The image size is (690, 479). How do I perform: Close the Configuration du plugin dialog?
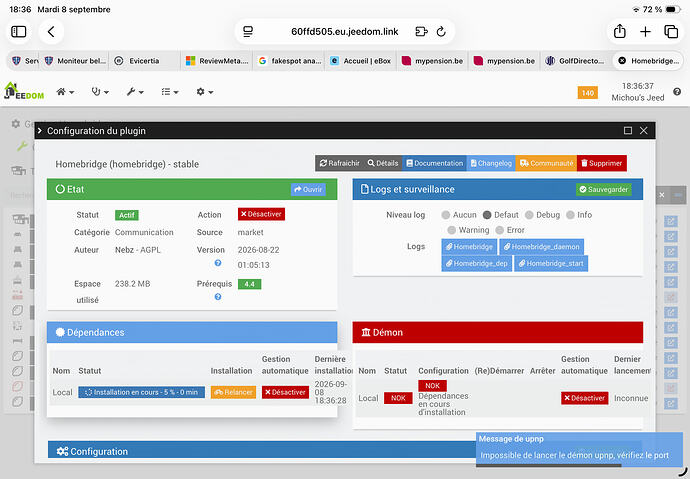pos(644,131)
